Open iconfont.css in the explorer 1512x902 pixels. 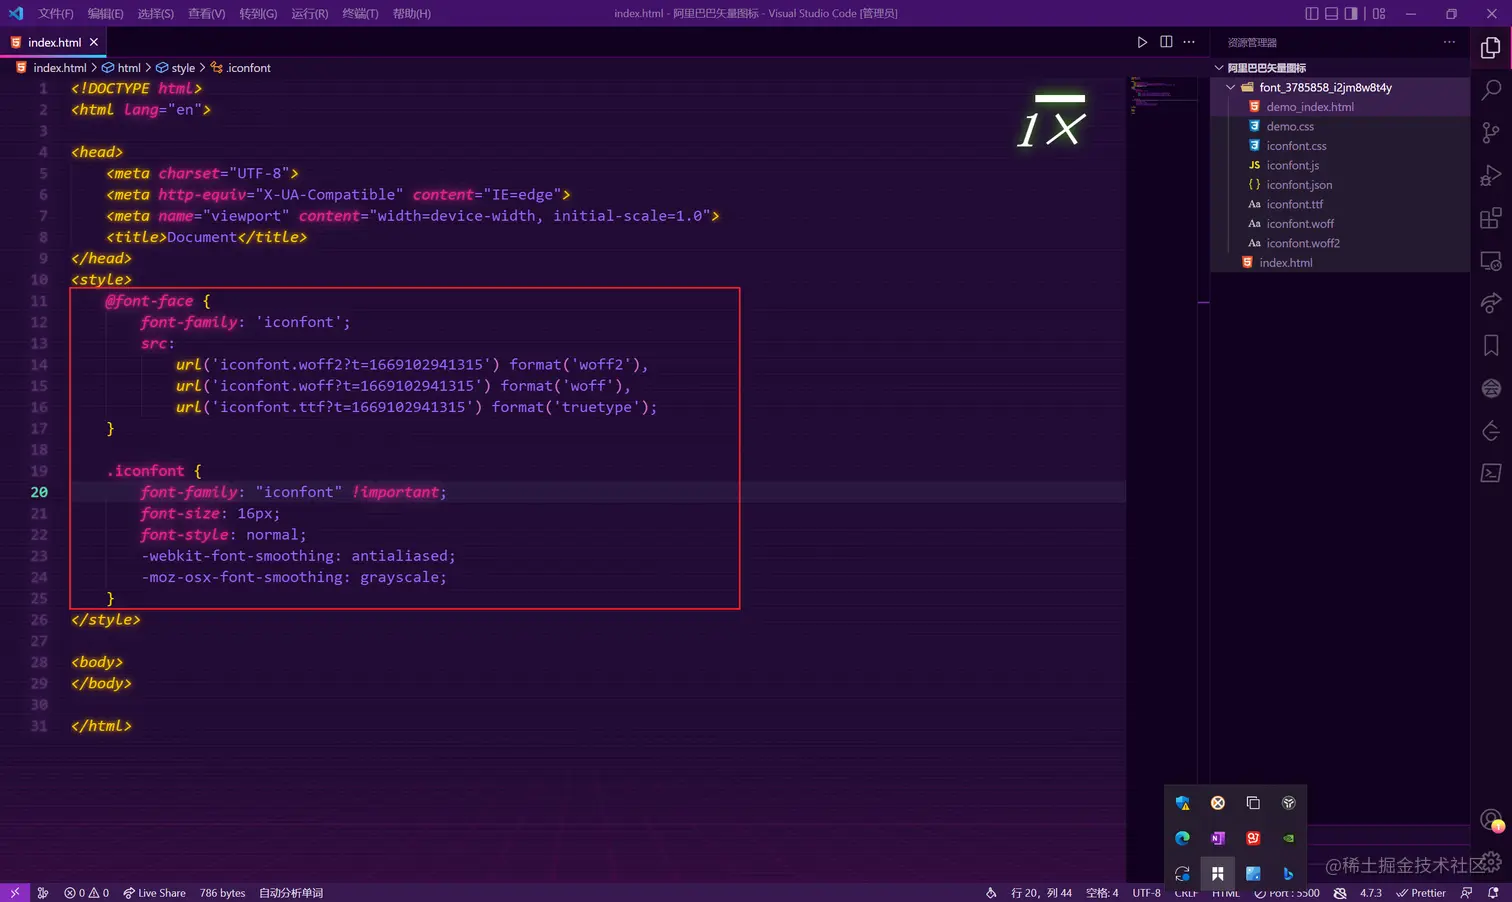1340,145
